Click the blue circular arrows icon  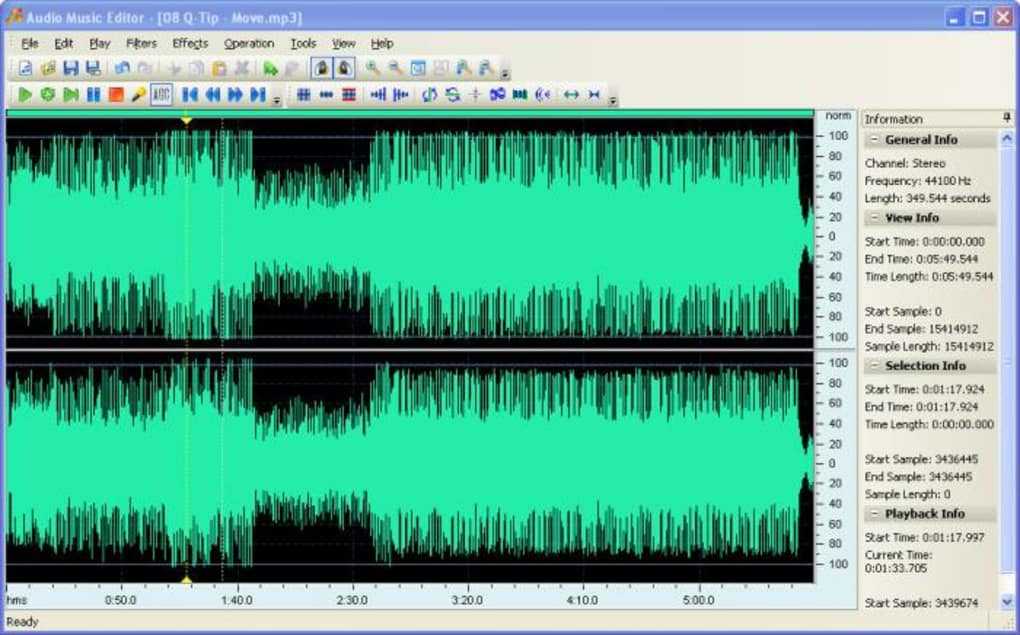(429, 95)
